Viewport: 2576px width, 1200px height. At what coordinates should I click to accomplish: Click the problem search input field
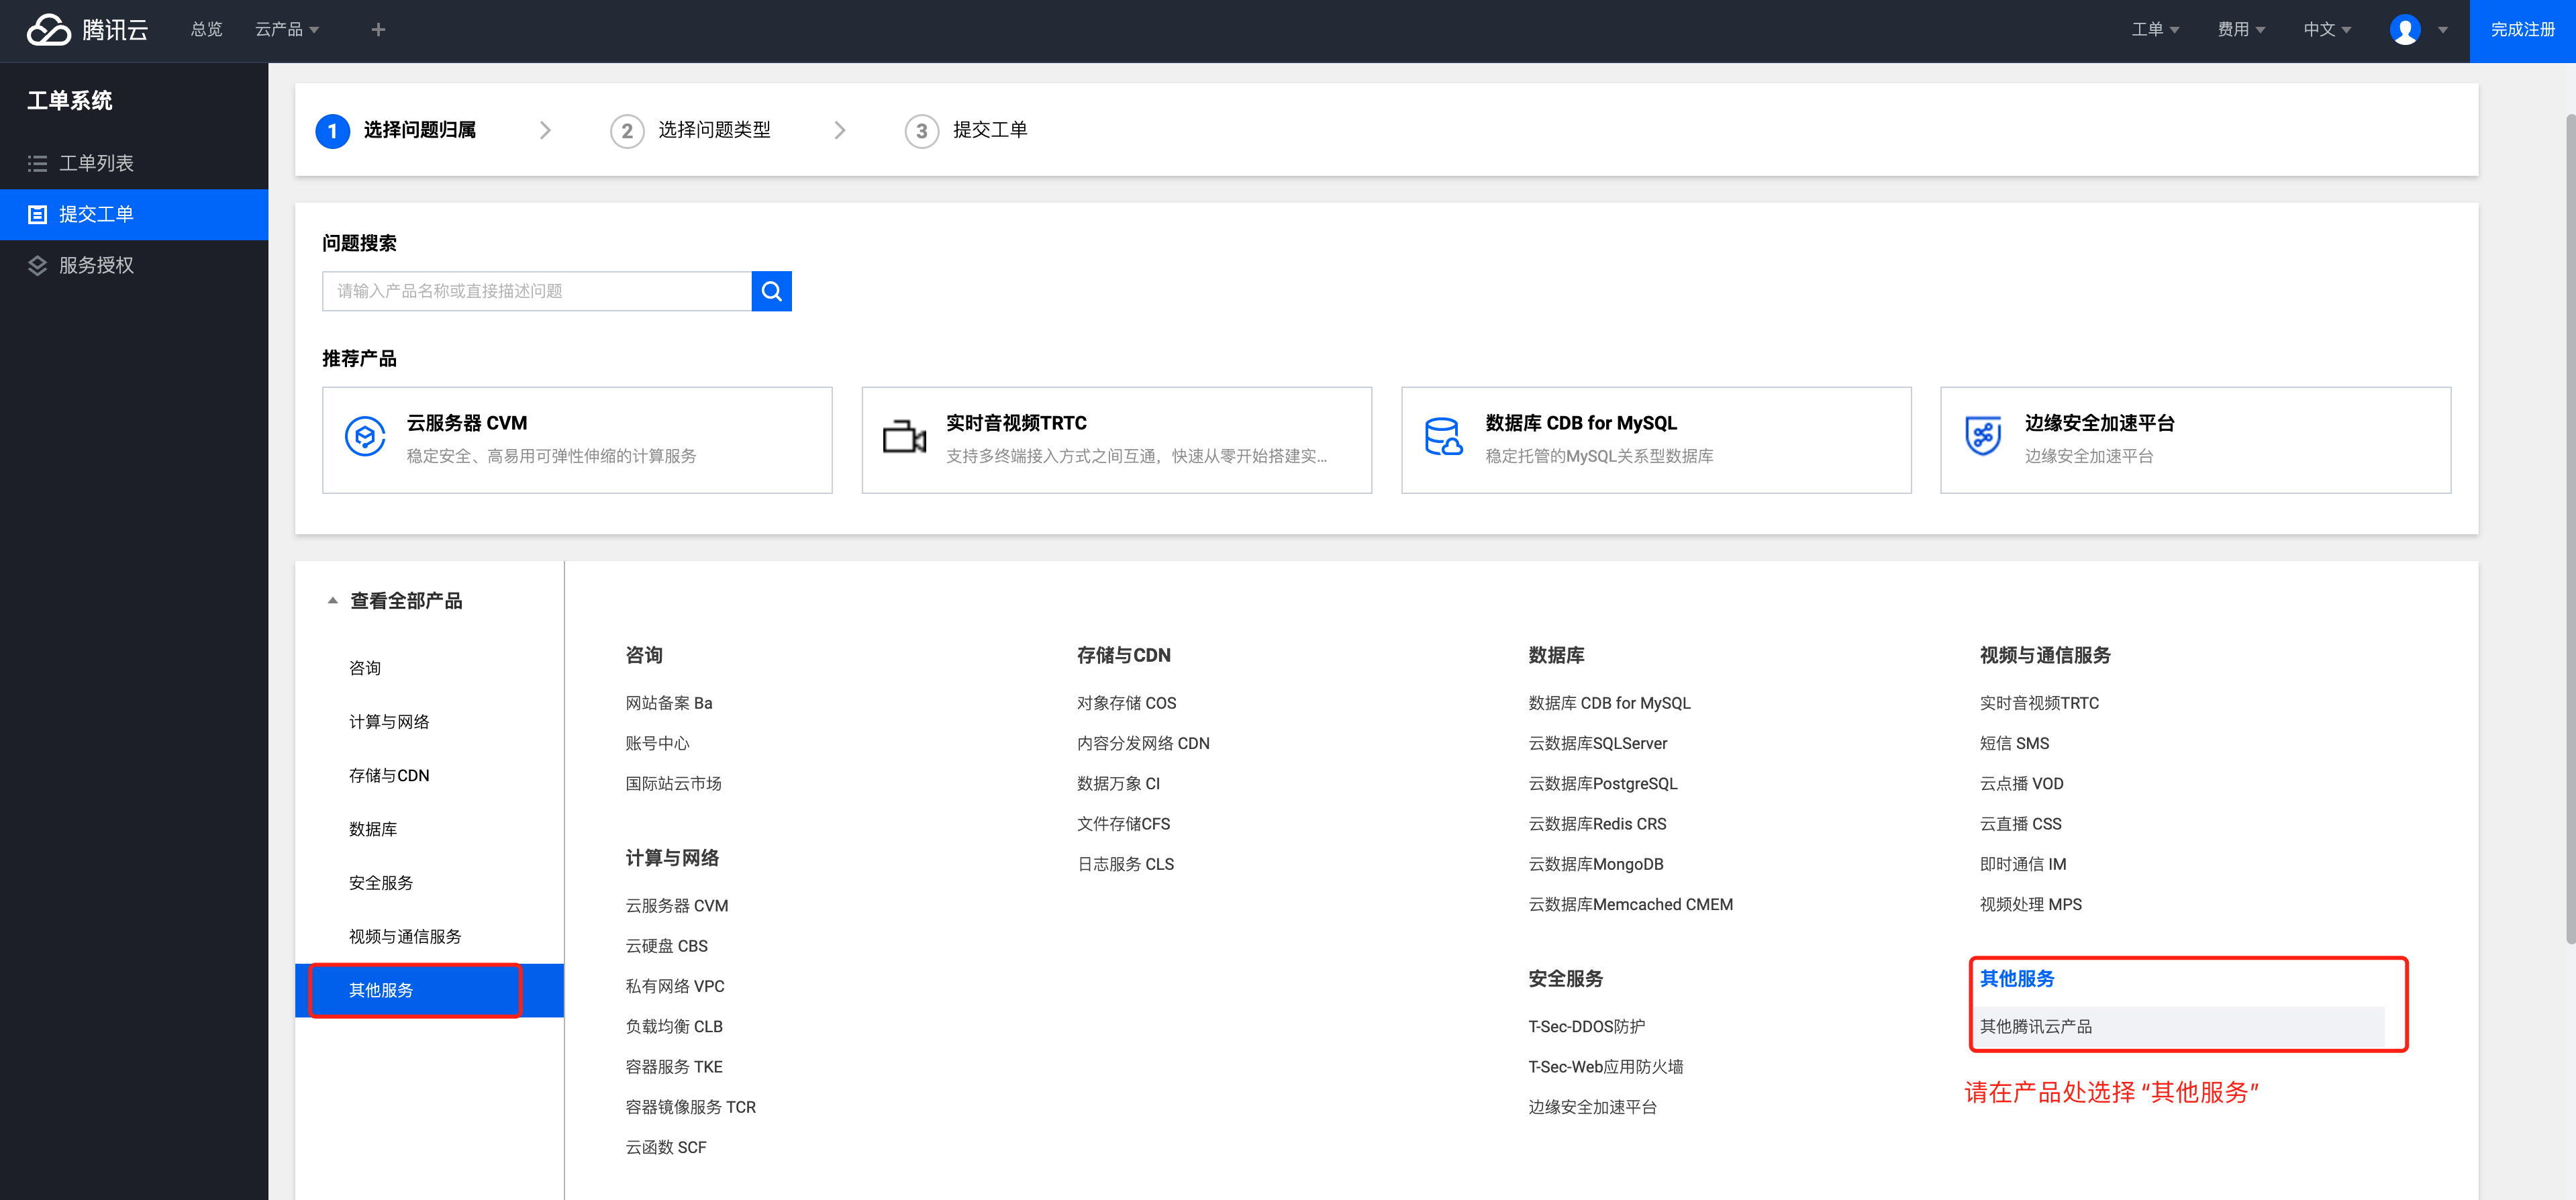(x=536, y=291)
